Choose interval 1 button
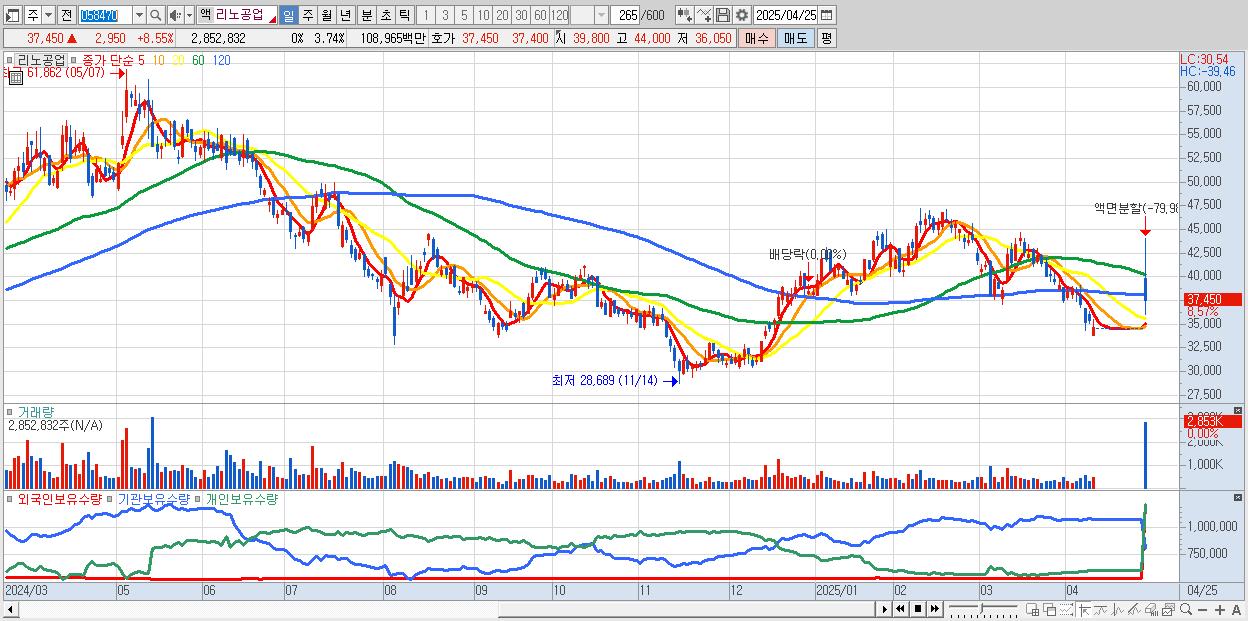This screenshot has width=1248, height=621. (426, 15)
